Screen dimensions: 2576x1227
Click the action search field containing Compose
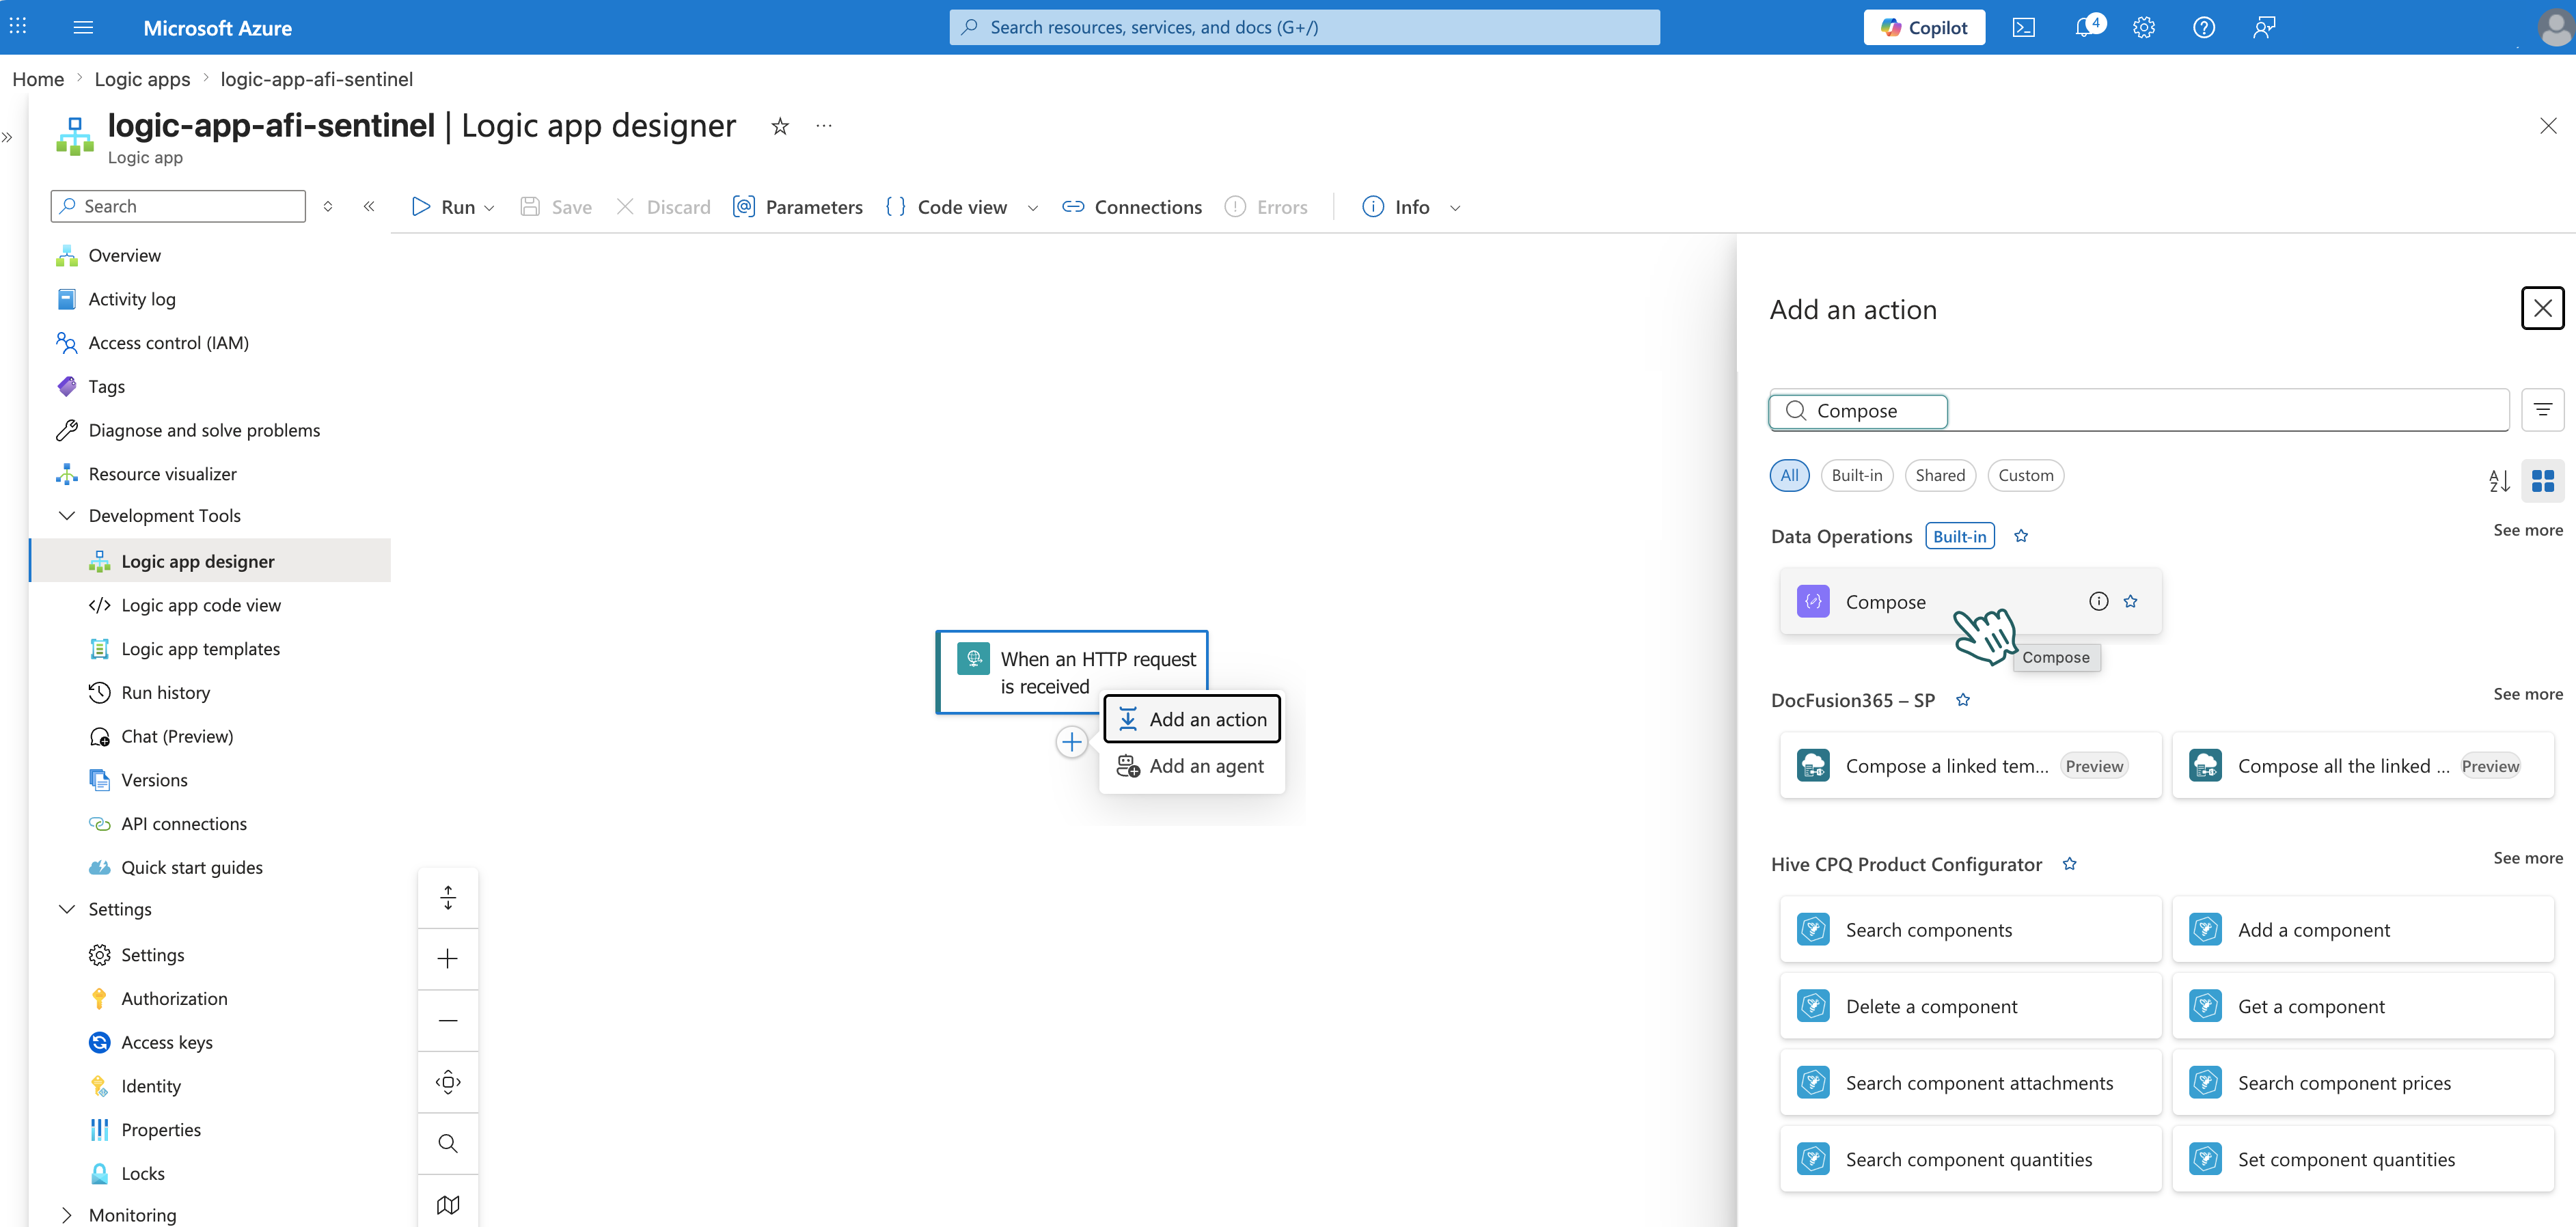point(2138,410)
